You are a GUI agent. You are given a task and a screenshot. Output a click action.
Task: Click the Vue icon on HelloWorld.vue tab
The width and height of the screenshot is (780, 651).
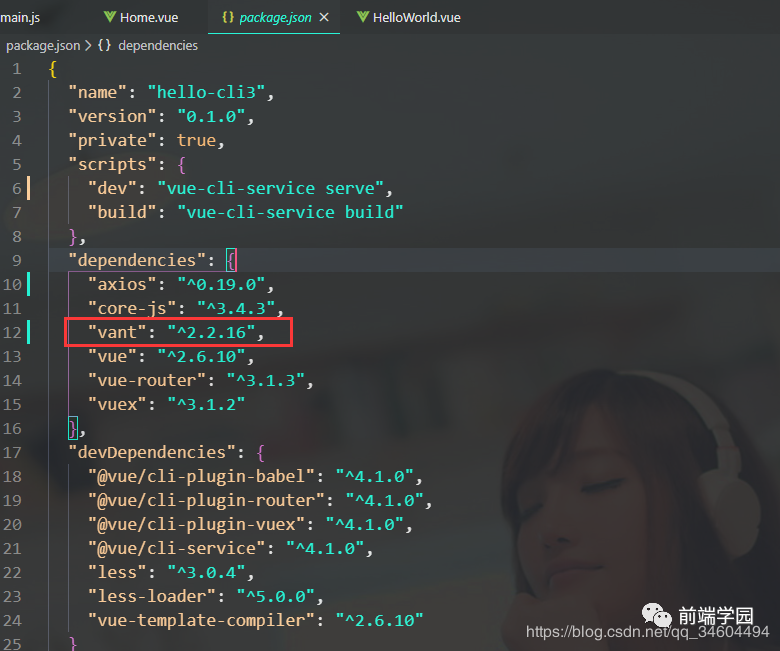[x=362, y=18]
